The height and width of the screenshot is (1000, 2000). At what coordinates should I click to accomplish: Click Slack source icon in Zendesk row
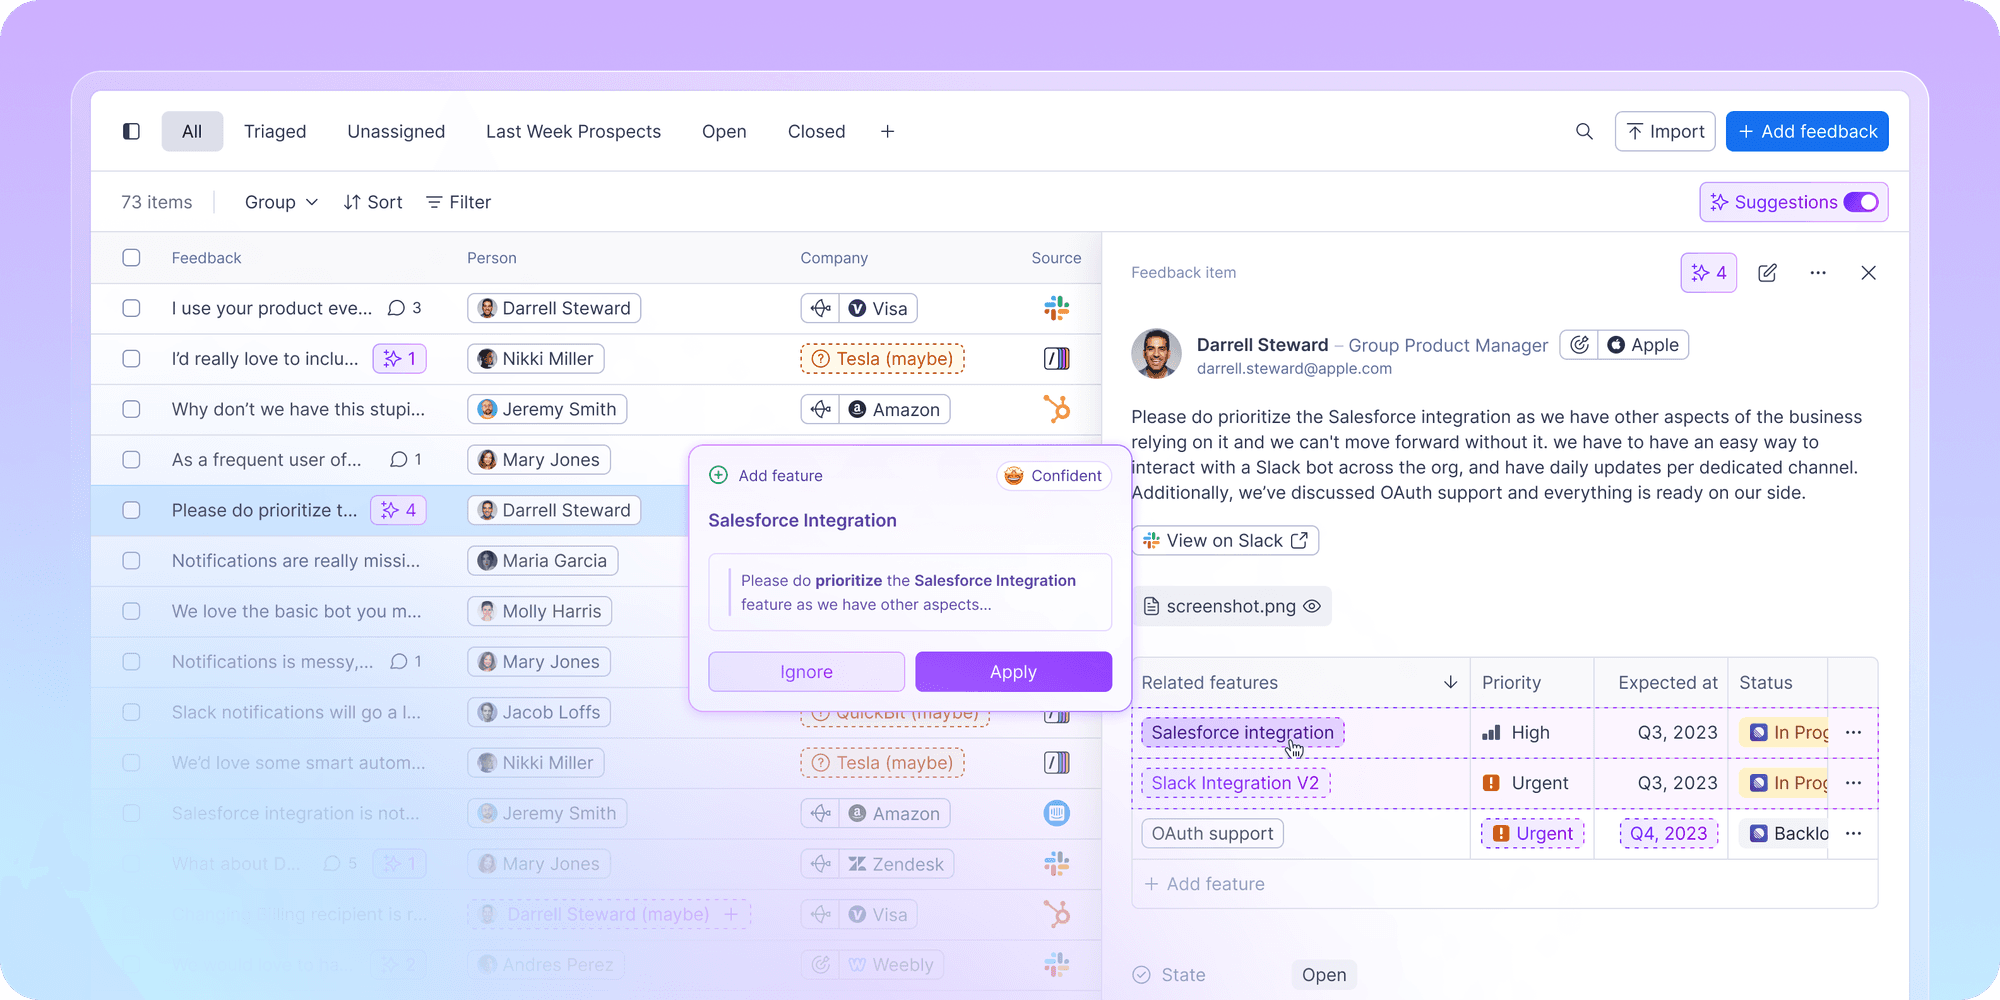point(1056,863)
